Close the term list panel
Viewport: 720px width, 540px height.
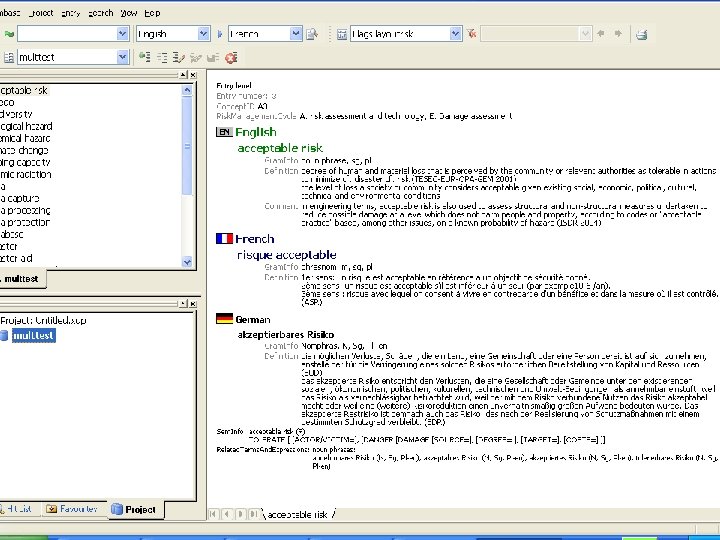(x=193, y=74)
